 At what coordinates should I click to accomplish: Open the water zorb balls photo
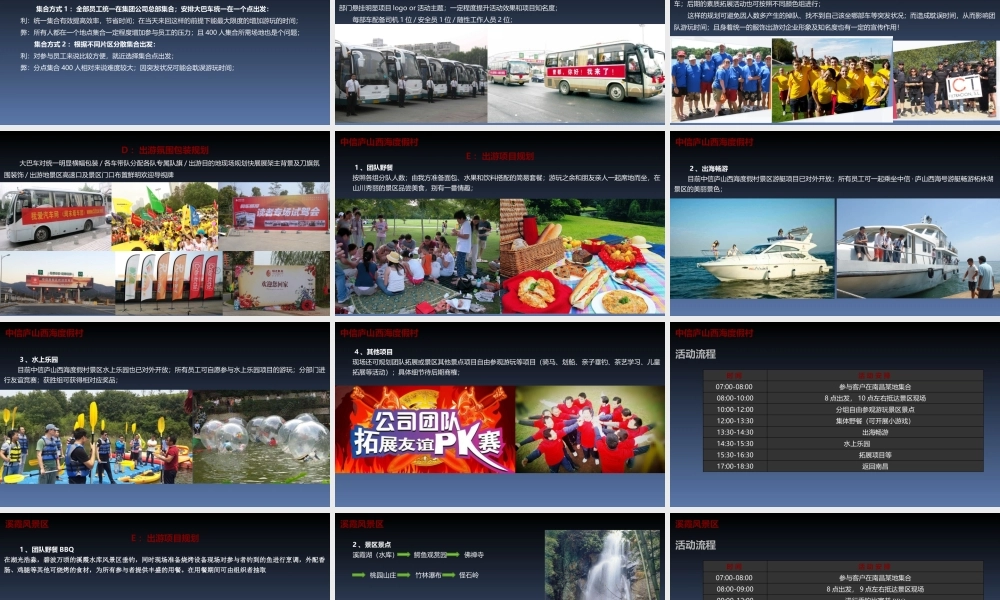click(261, 437)
